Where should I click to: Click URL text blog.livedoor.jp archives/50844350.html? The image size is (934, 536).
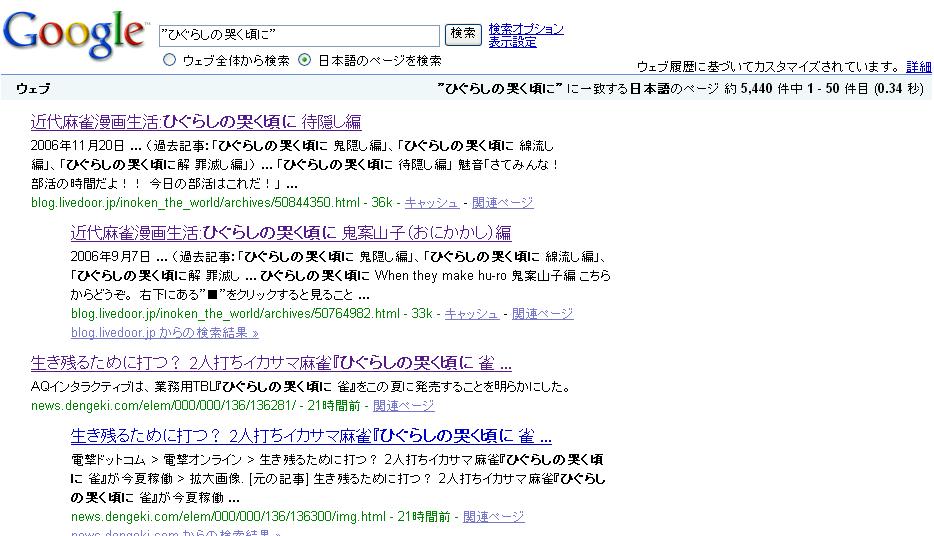[x=195, y=202]
